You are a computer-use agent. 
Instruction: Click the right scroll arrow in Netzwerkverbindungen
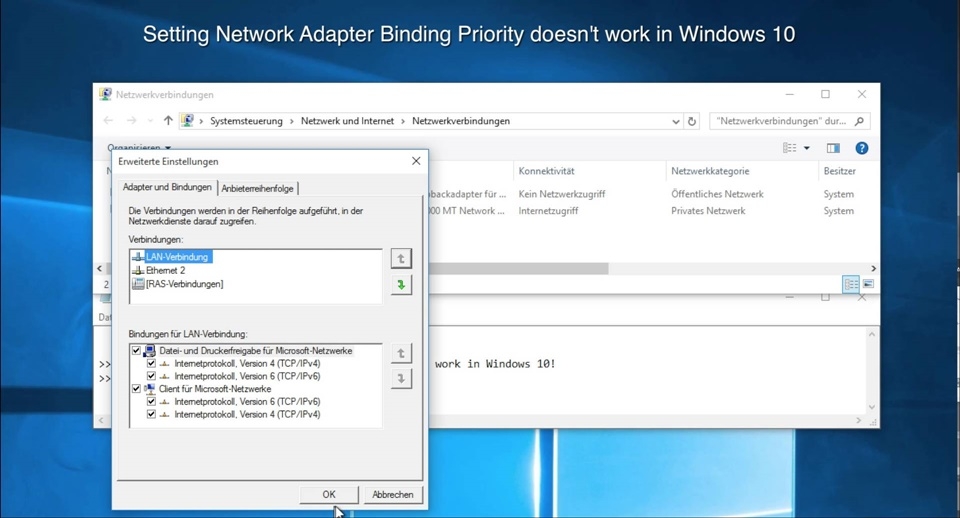[x=873, y=268]
